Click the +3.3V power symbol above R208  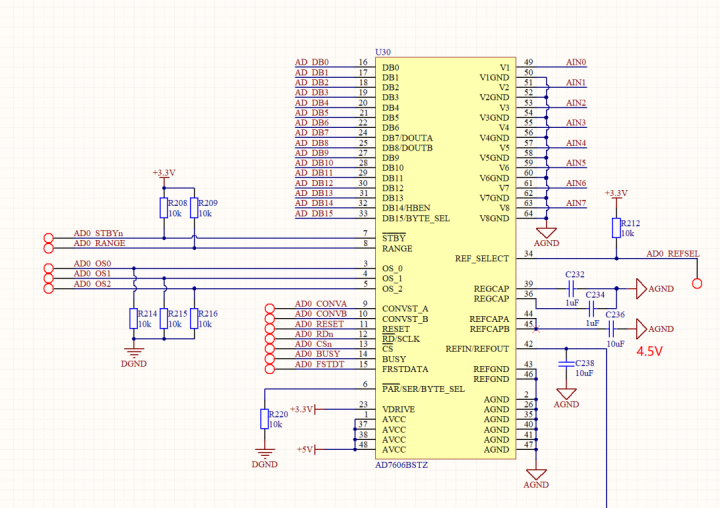pyautogui.click(x=164, y=174)
